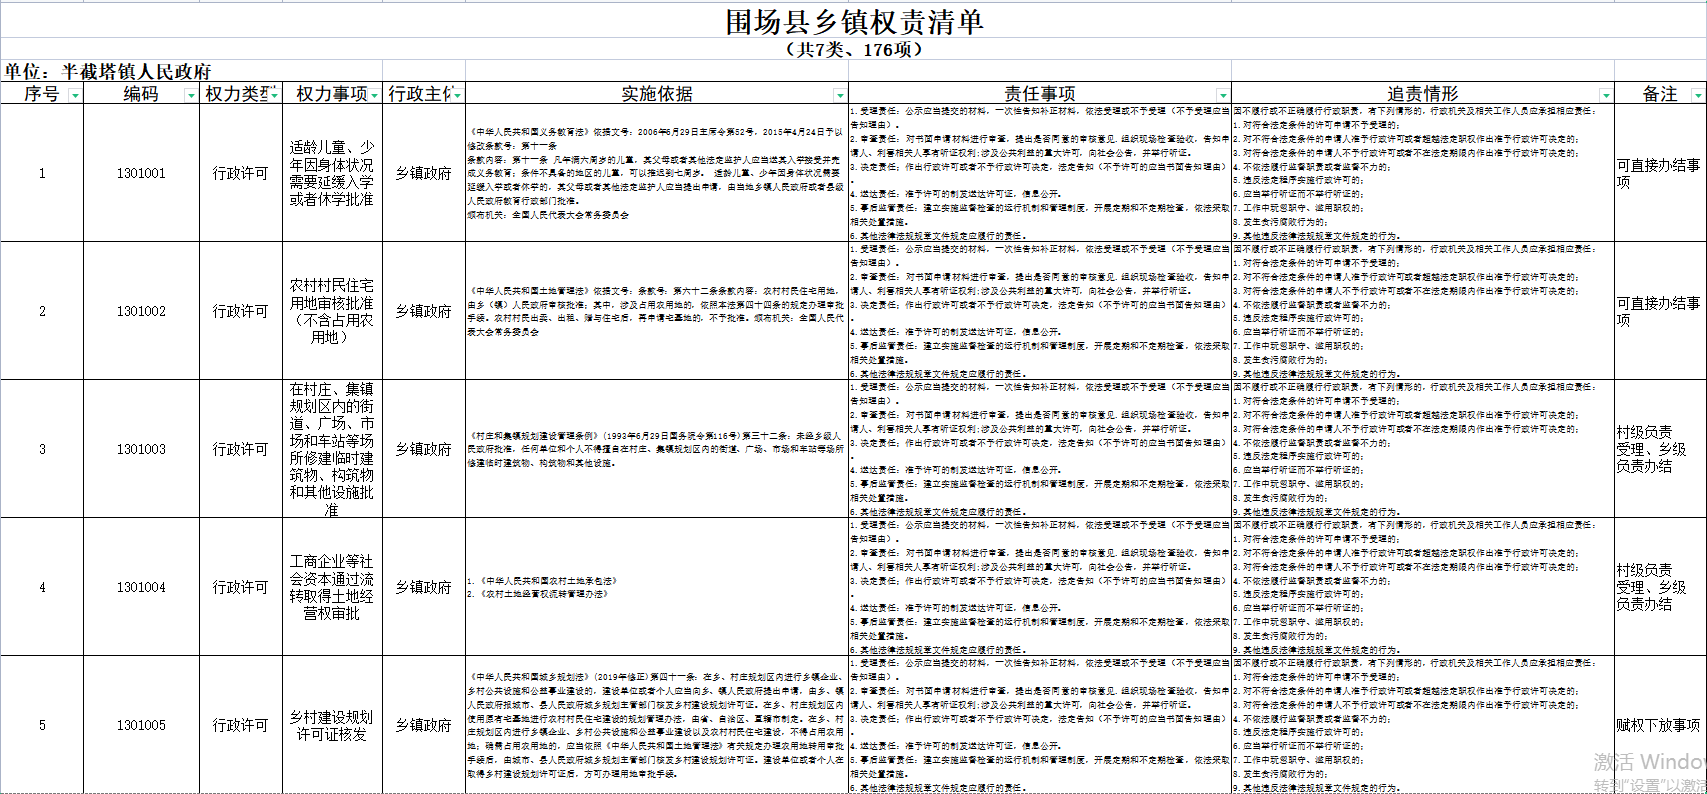The image size is (1707, 794).
Task: Select the 乡村建设规划许可证核发 cell
Action: tap(332, 725)
